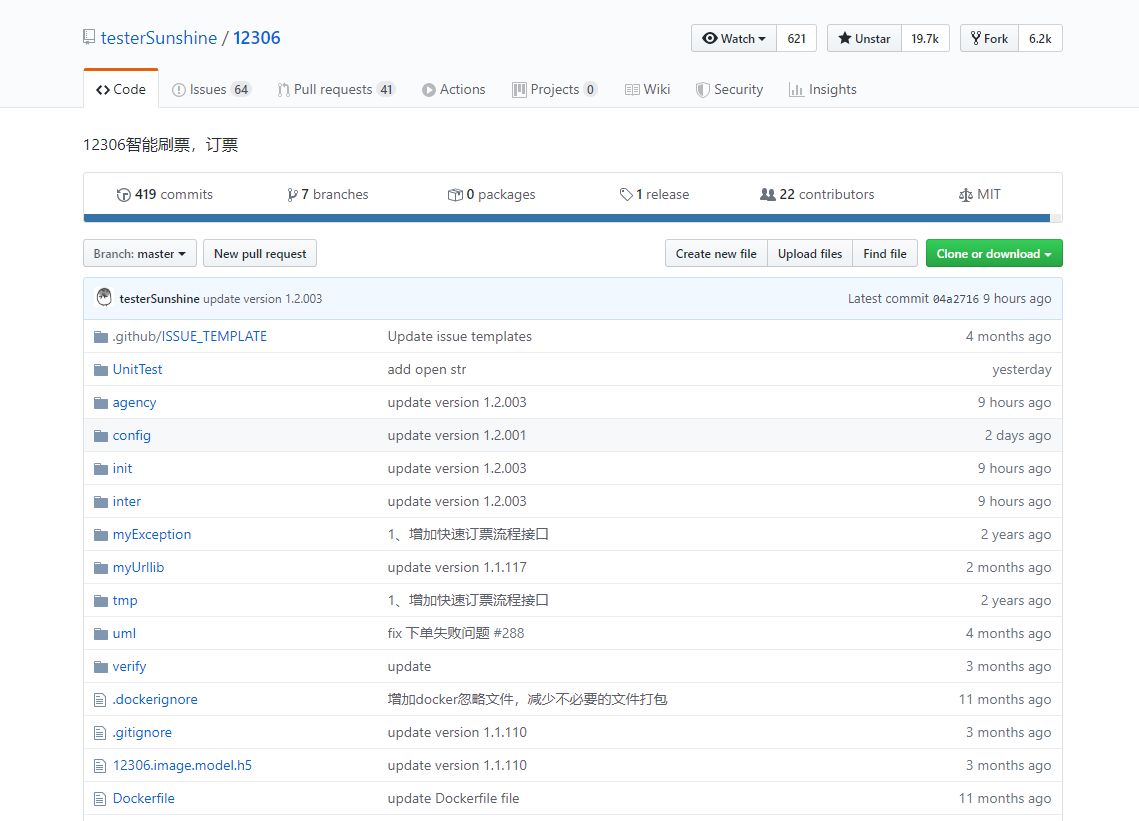Click the commits history clock icon
Screen dimensions: 1139x821
tap(124, 195)
